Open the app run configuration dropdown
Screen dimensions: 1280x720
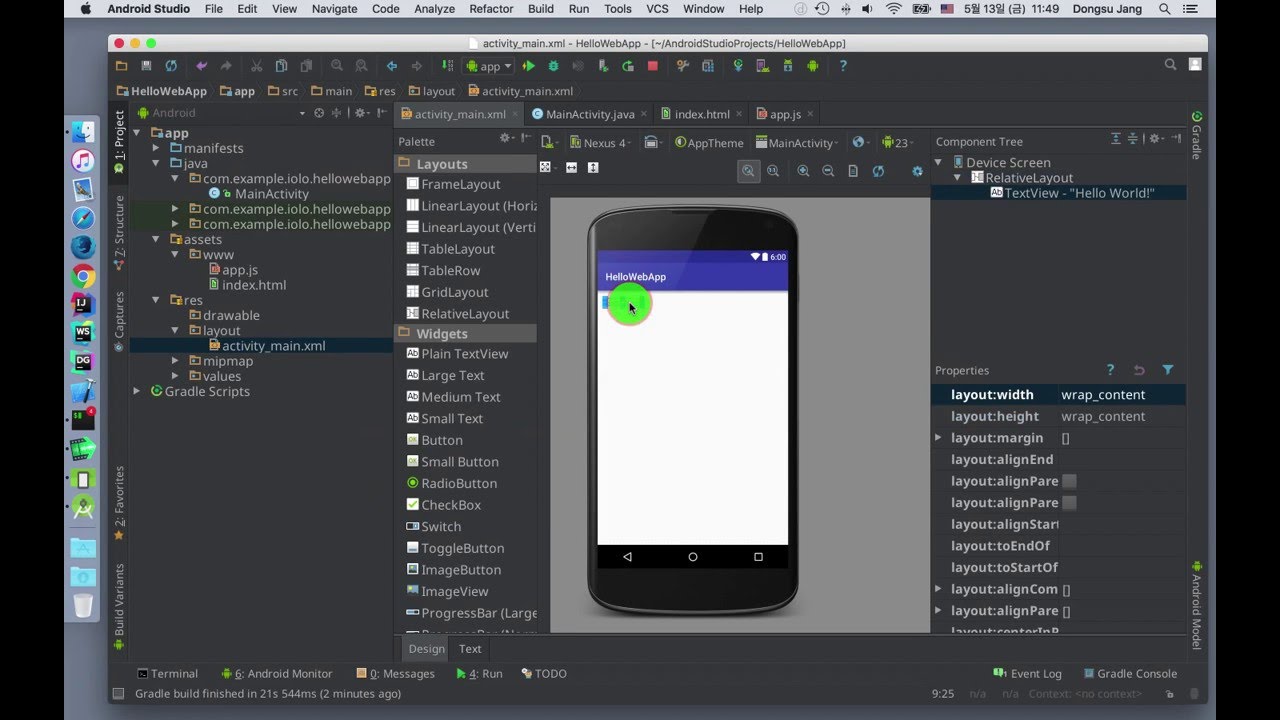click(489, 66)
